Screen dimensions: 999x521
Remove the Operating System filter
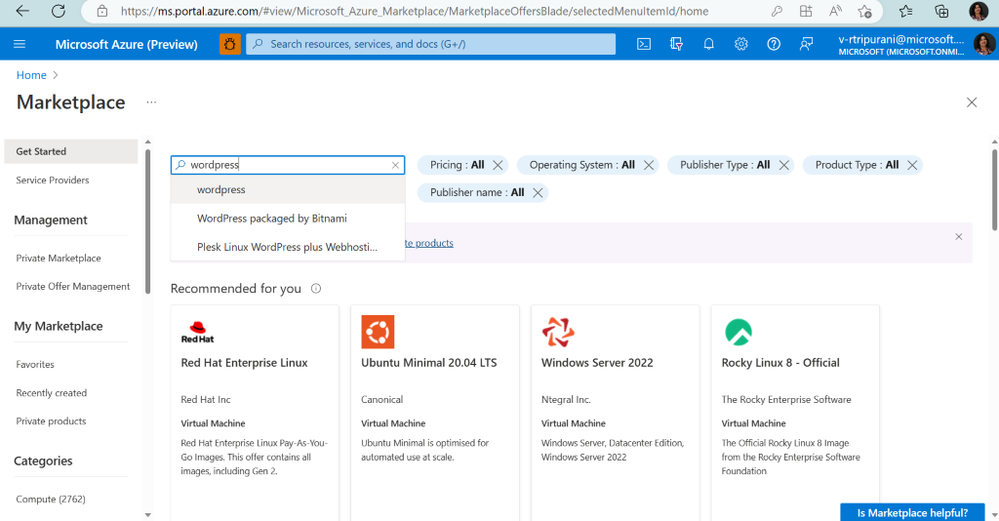pos(649,165)
